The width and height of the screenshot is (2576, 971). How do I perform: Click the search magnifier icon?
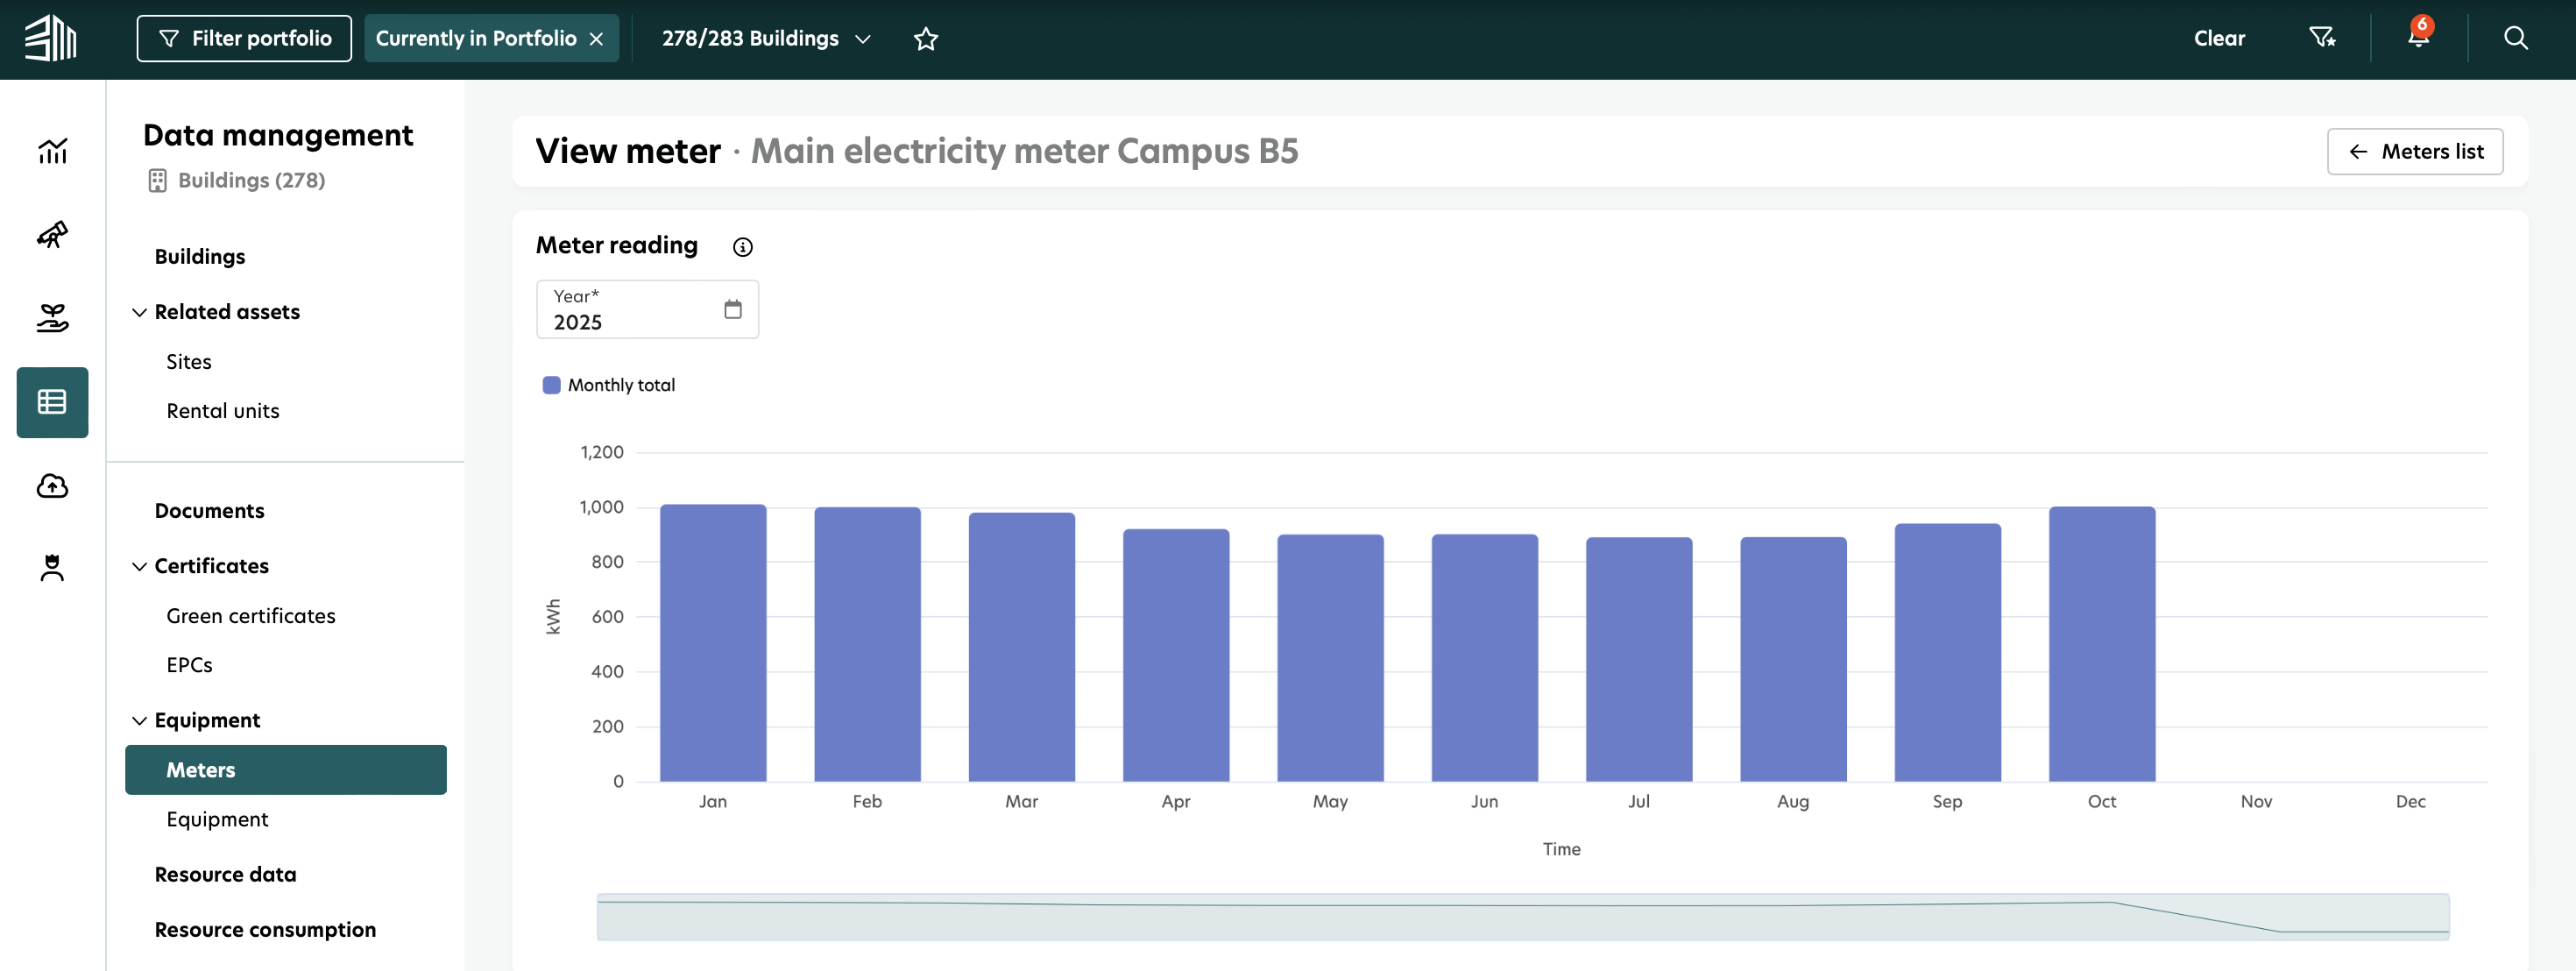2515,38
